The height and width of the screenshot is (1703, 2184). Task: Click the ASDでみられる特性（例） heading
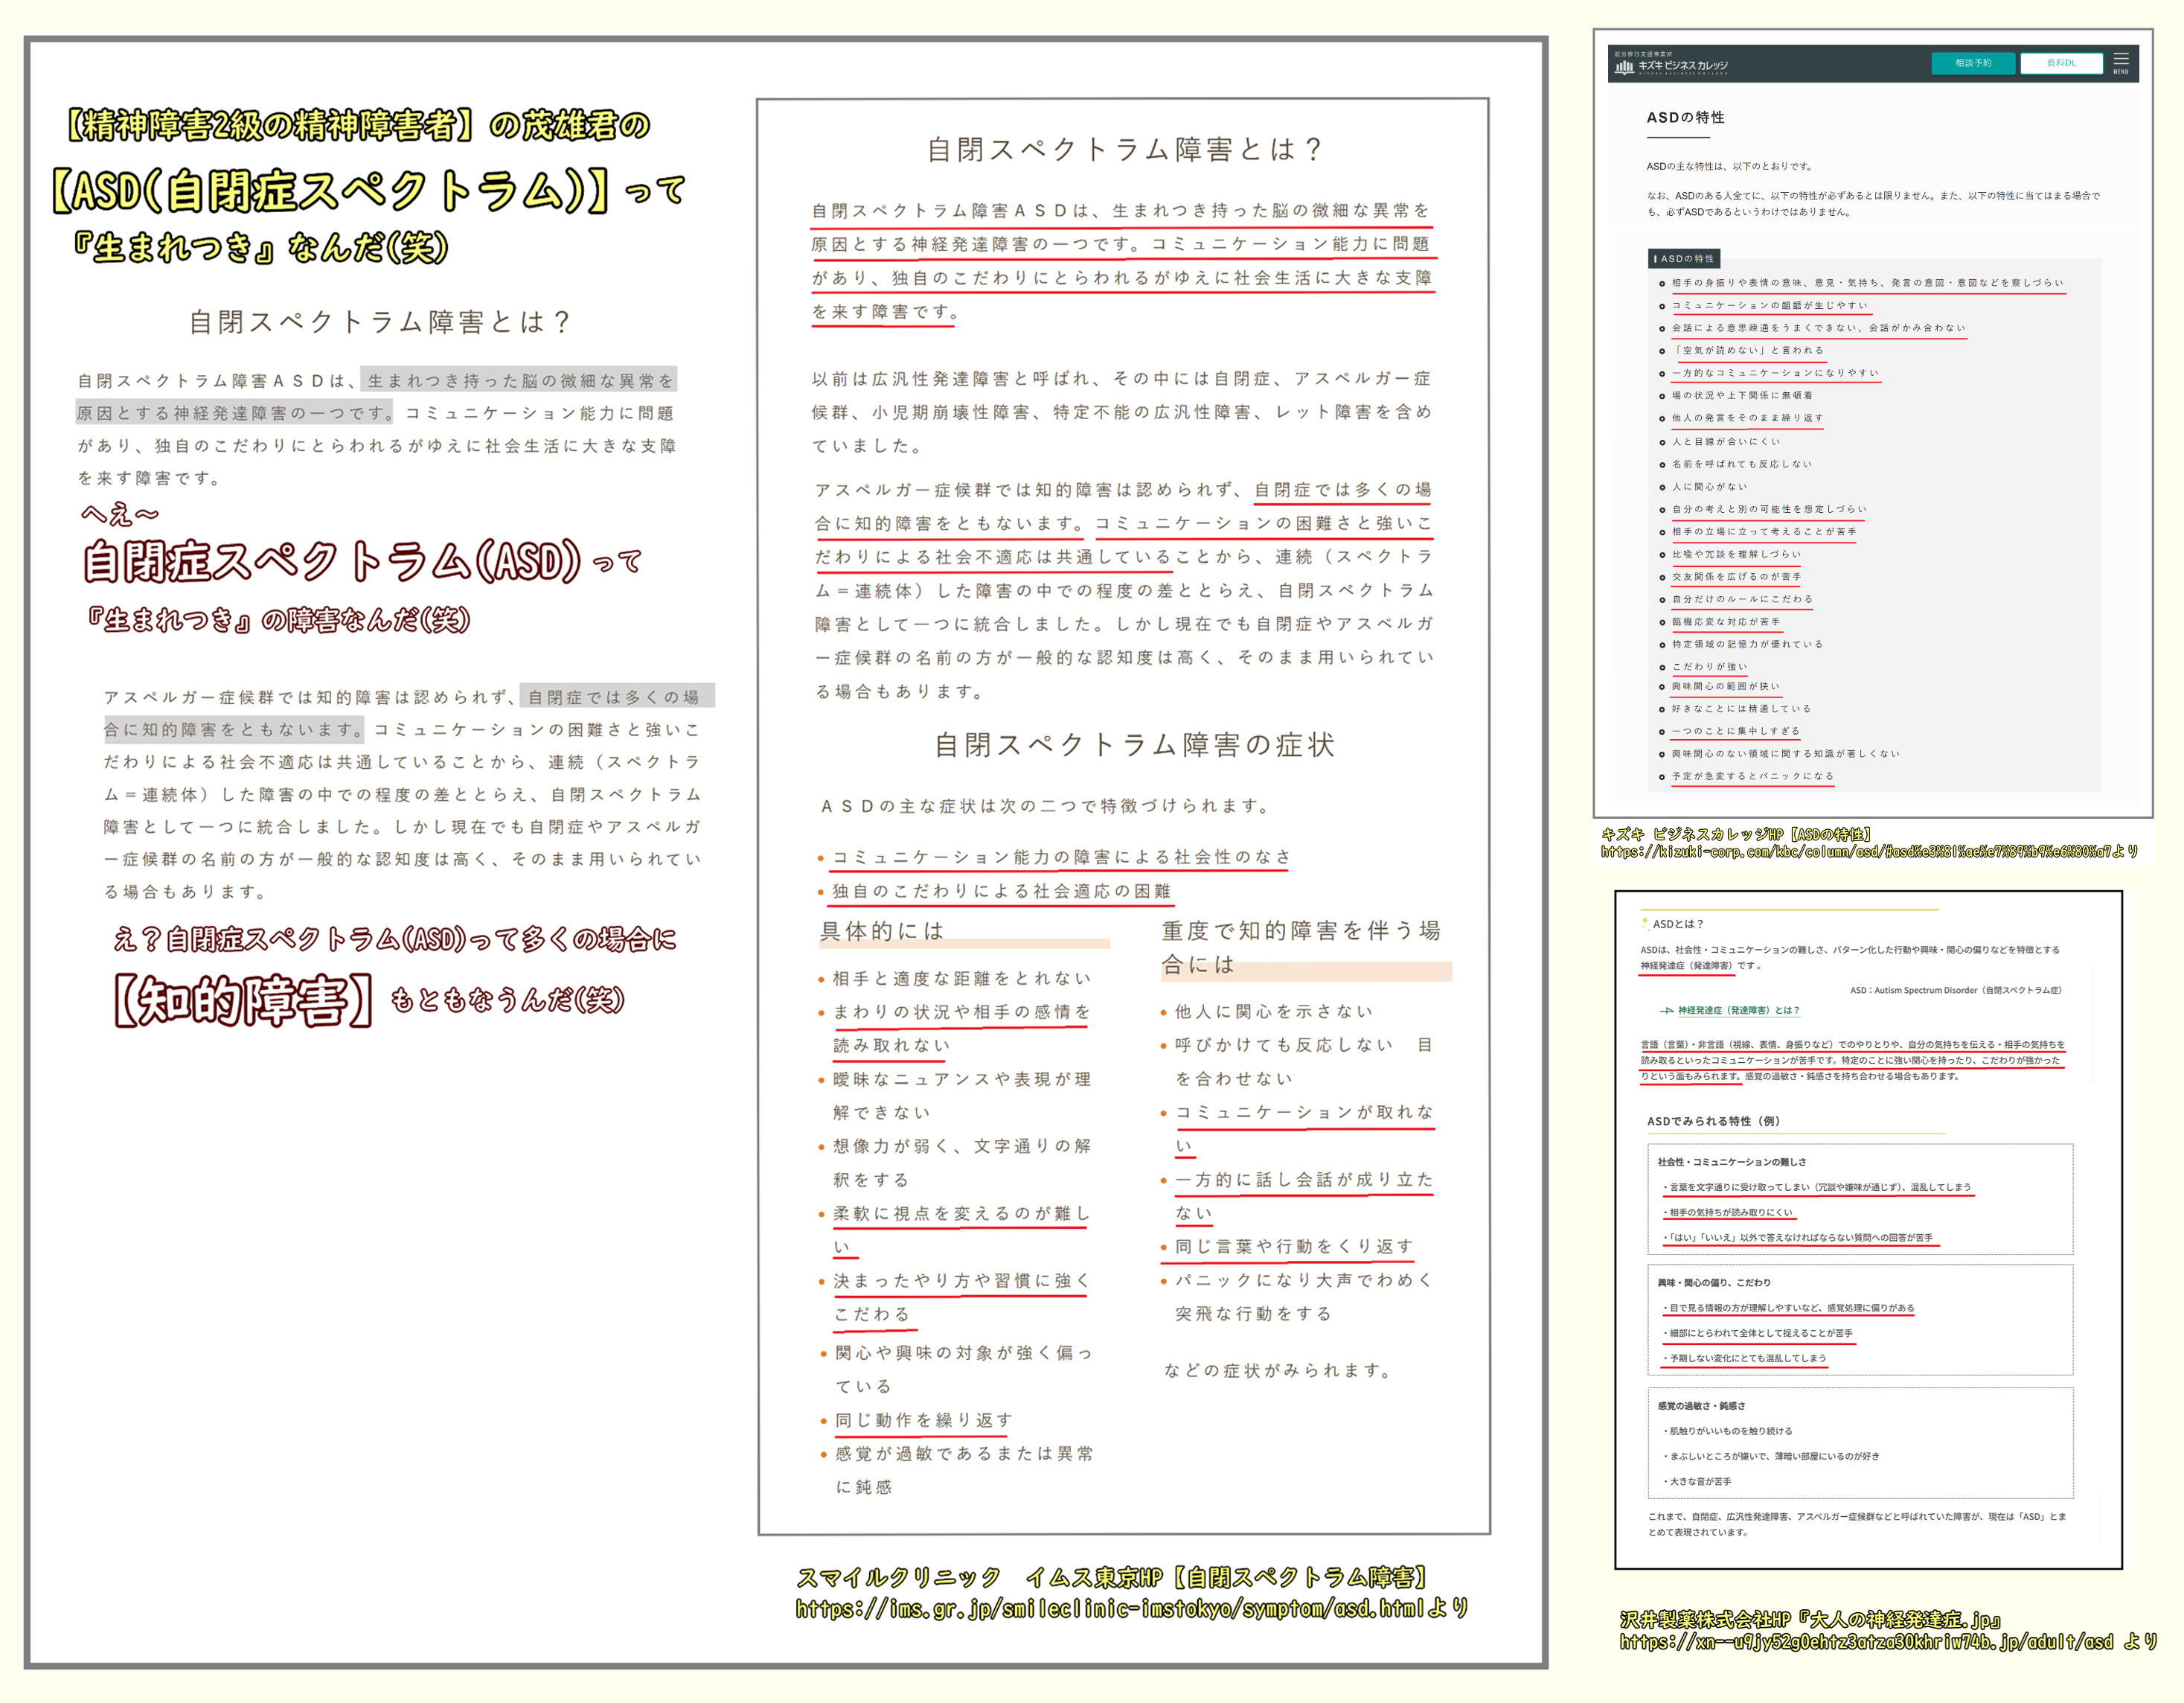[1713, 1121]
